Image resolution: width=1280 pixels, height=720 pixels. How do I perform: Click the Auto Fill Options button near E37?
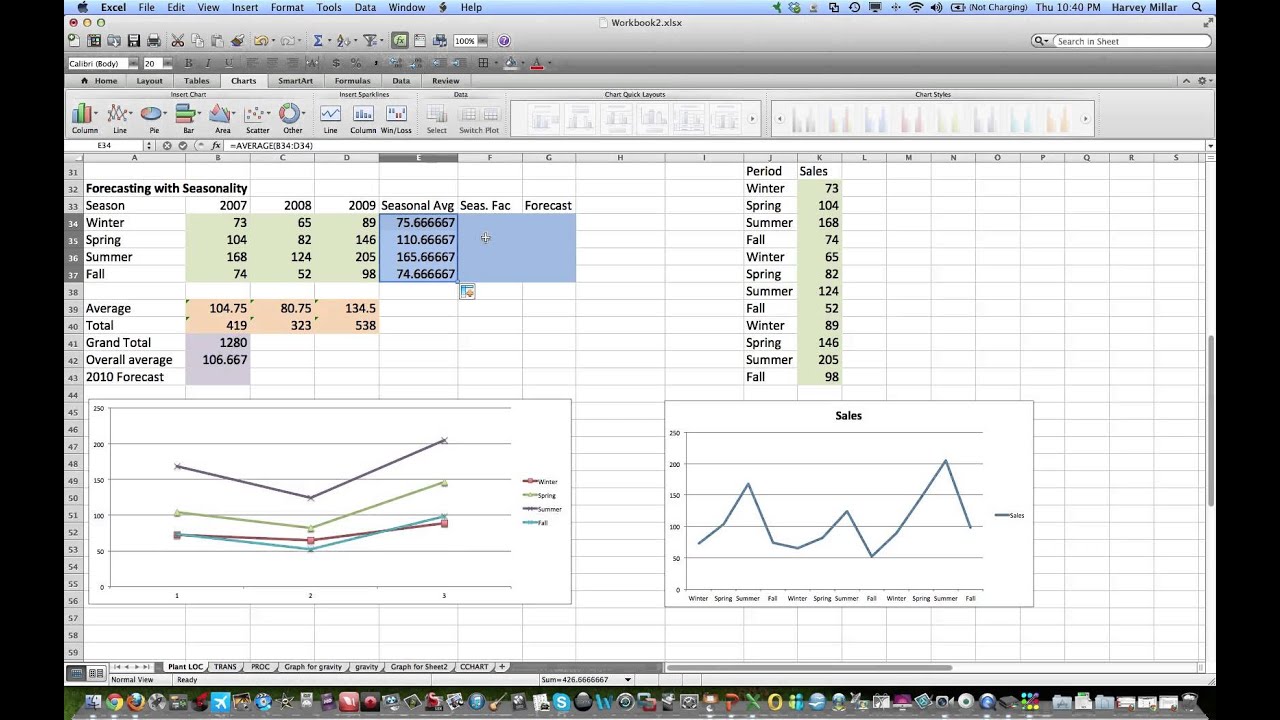point(467,291)
